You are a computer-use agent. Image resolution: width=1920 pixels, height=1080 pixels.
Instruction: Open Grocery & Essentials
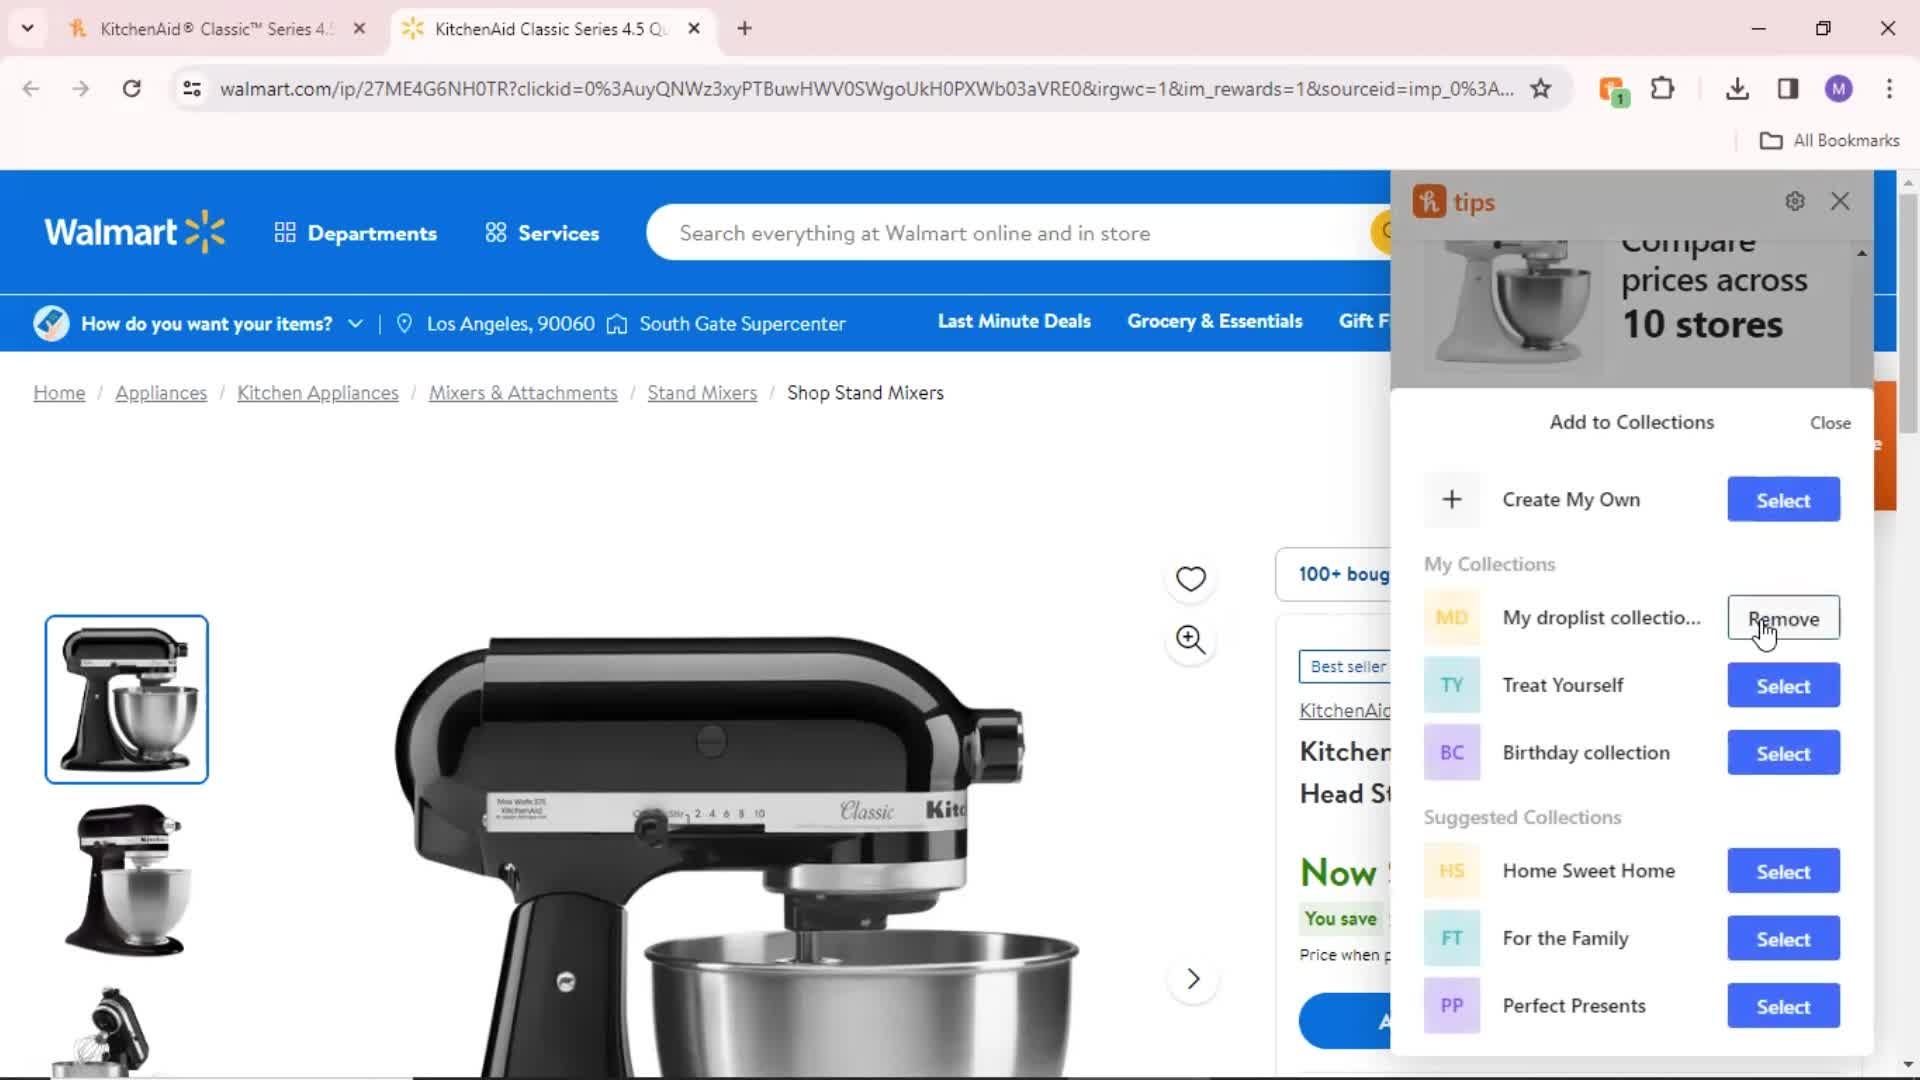(1215, 321)
